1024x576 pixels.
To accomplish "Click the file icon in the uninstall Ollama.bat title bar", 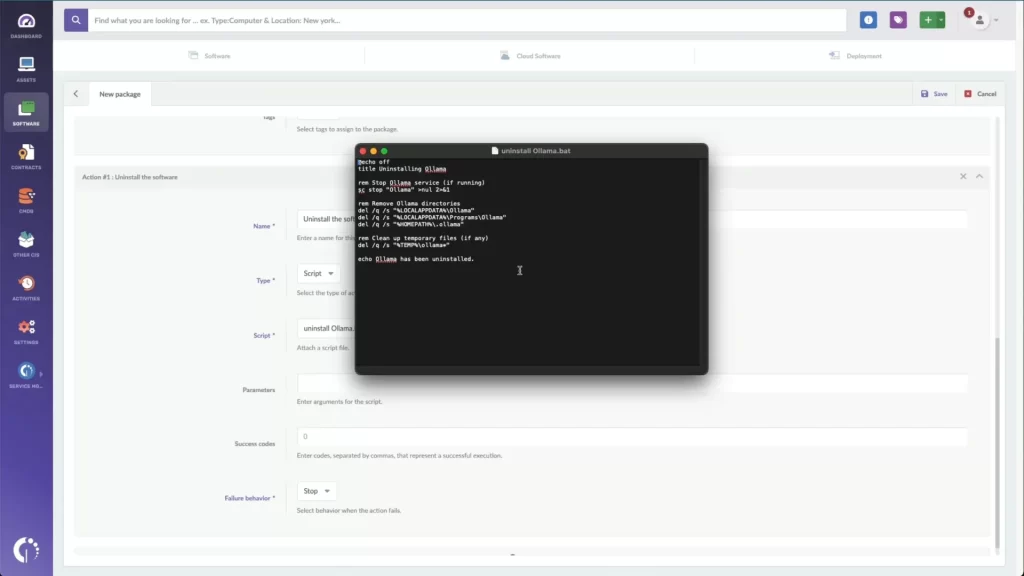I will click(x=495, y=151).
